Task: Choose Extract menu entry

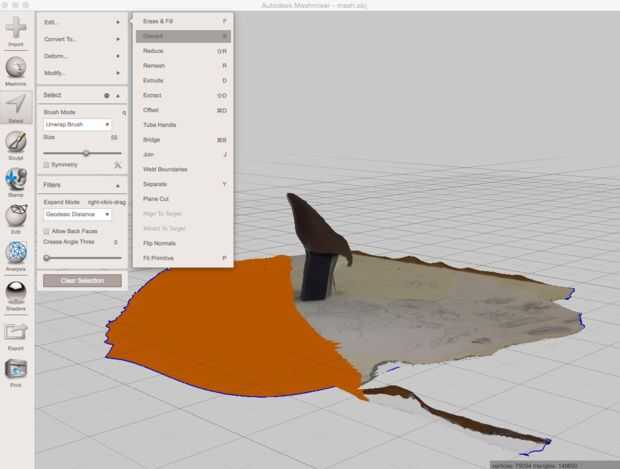Action: click(x=183, y=95)
